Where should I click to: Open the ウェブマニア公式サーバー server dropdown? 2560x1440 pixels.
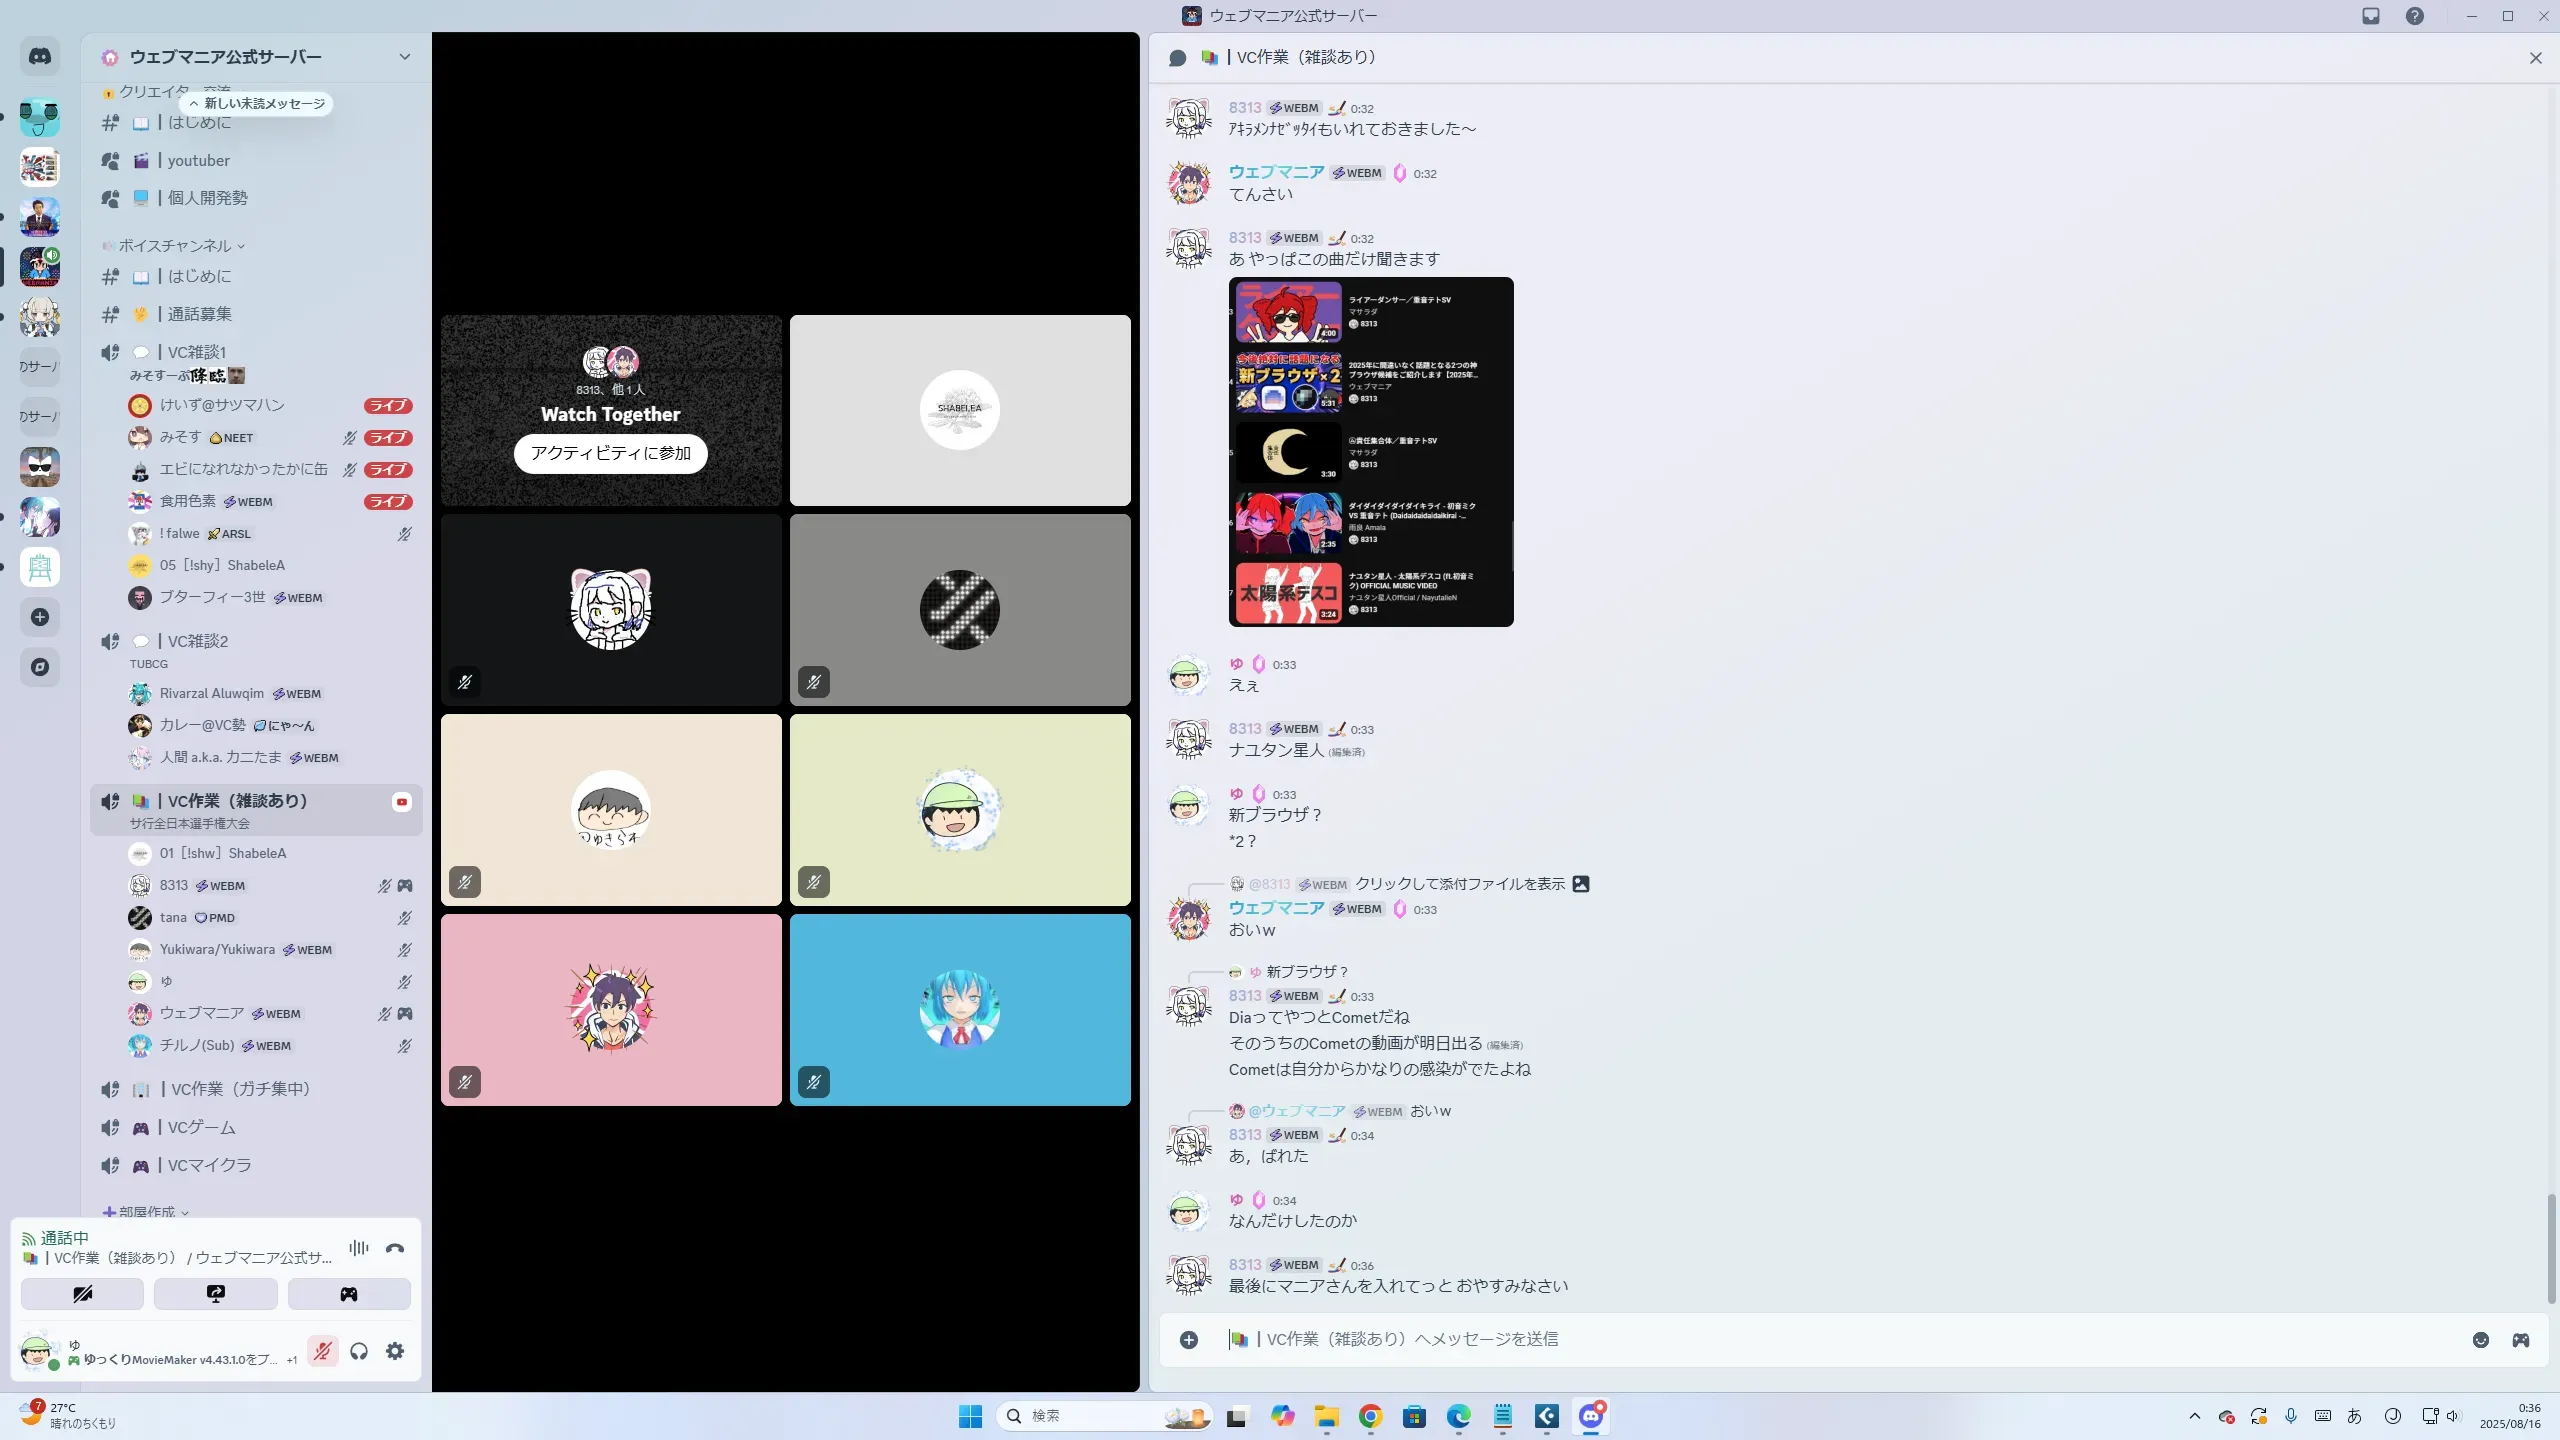pos(404,57)
